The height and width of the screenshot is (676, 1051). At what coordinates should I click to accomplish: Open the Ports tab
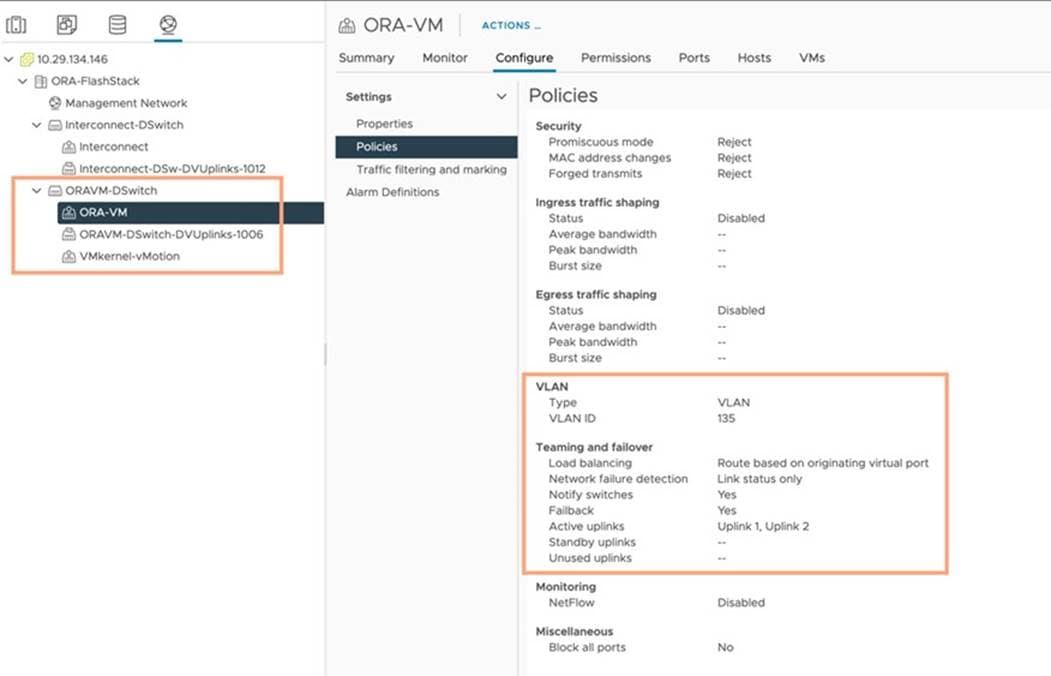(x=694, y=58)
